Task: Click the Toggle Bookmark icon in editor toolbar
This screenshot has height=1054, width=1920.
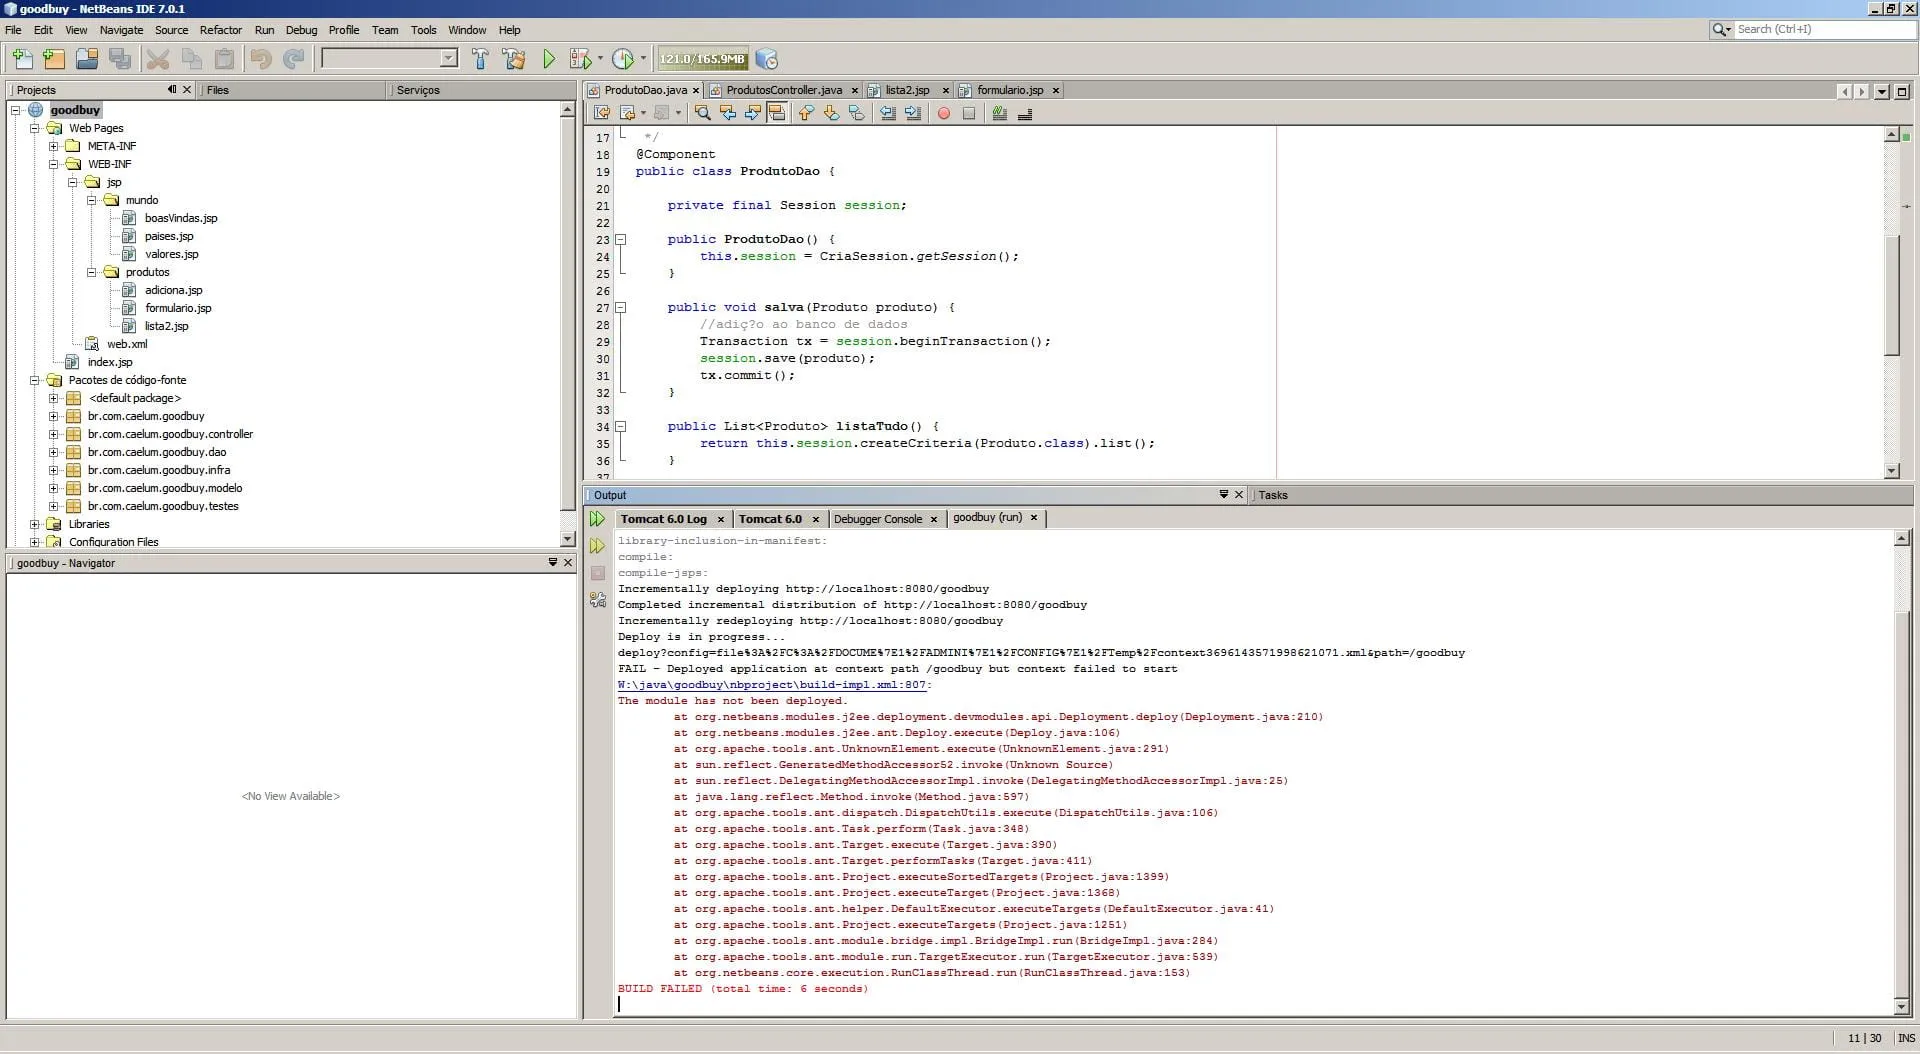Action: tap(857, 113)
